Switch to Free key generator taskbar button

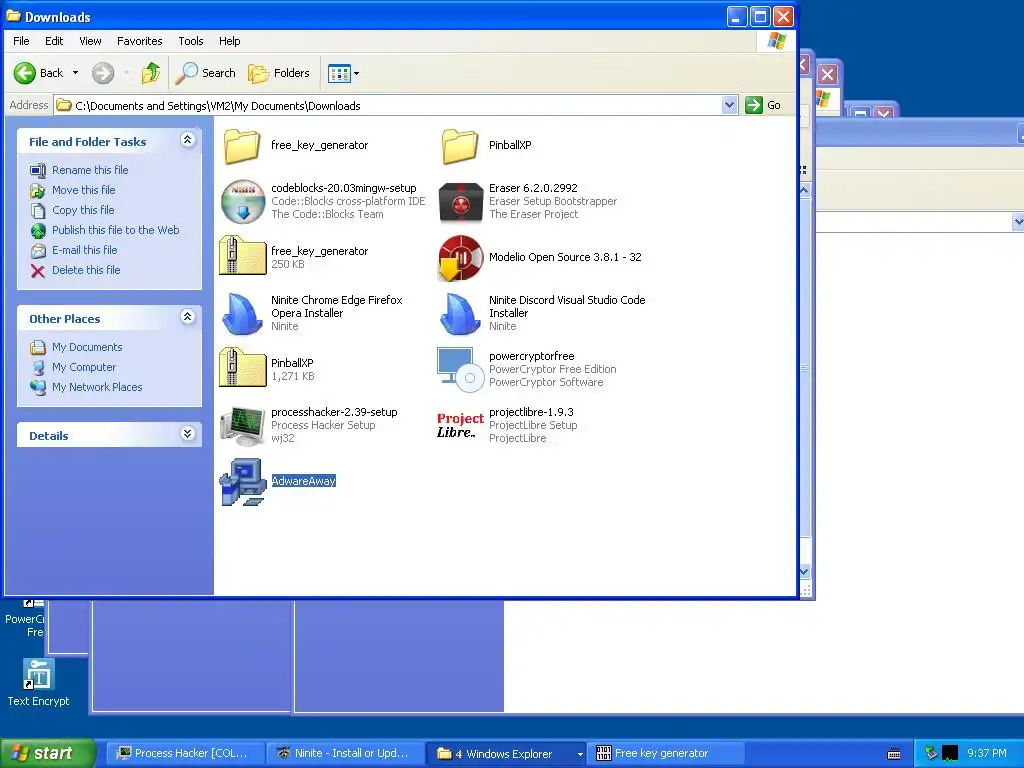click(666, 754)
